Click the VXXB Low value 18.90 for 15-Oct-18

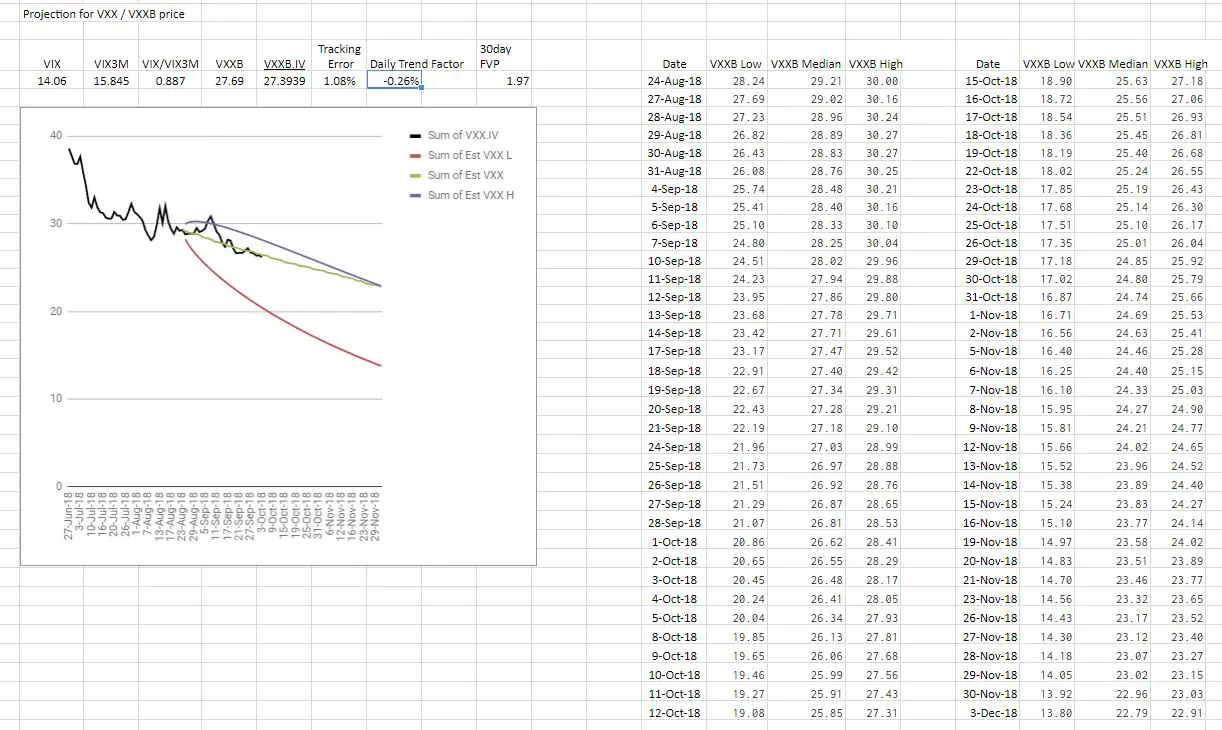tap(1057, 81)
